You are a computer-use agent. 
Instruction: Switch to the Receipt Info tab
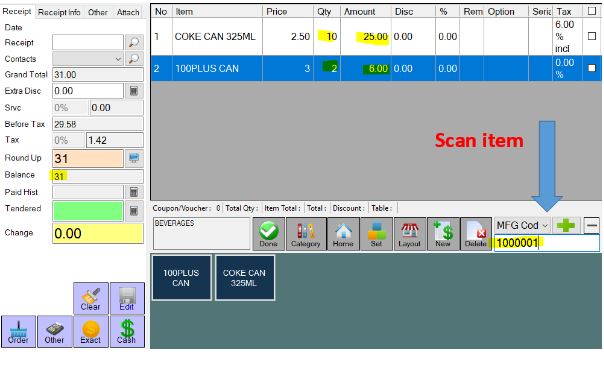pyautogui.click(x=59, y=12)
